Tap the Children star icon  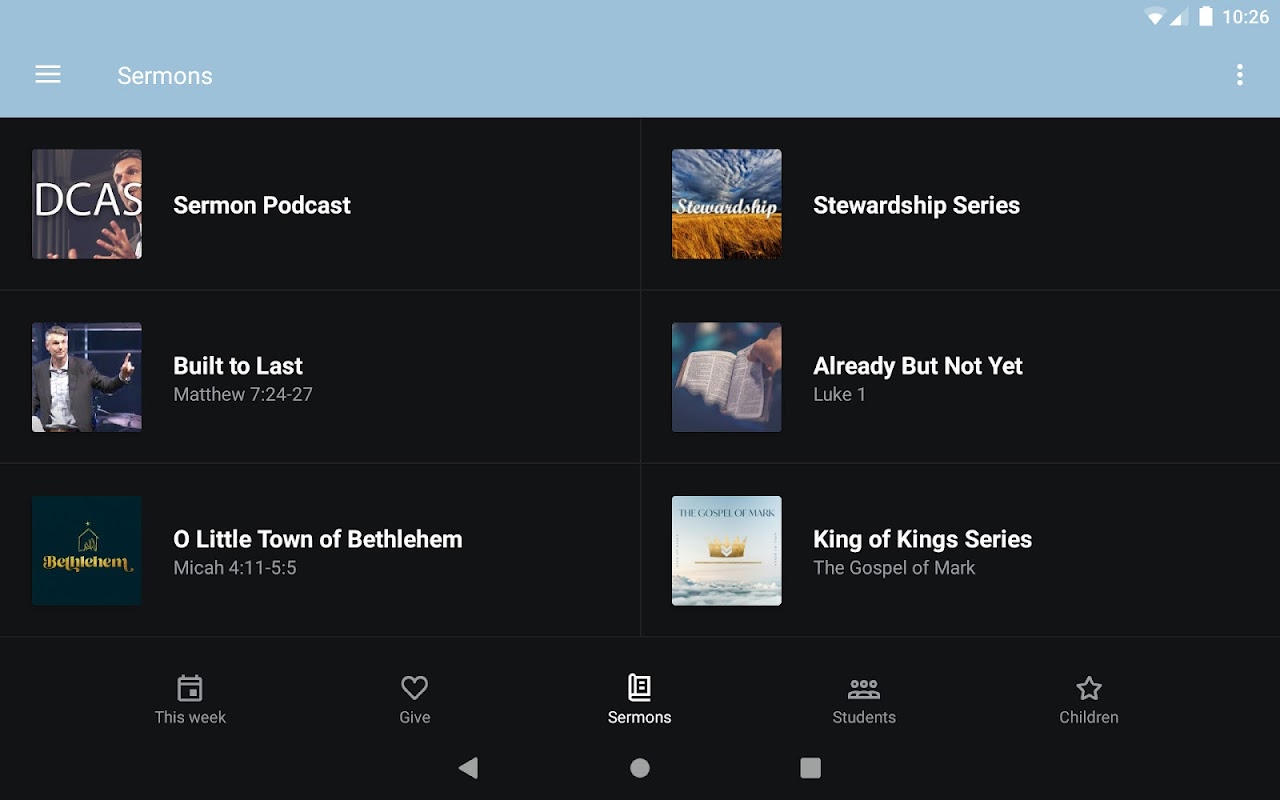coord(1088,688)
